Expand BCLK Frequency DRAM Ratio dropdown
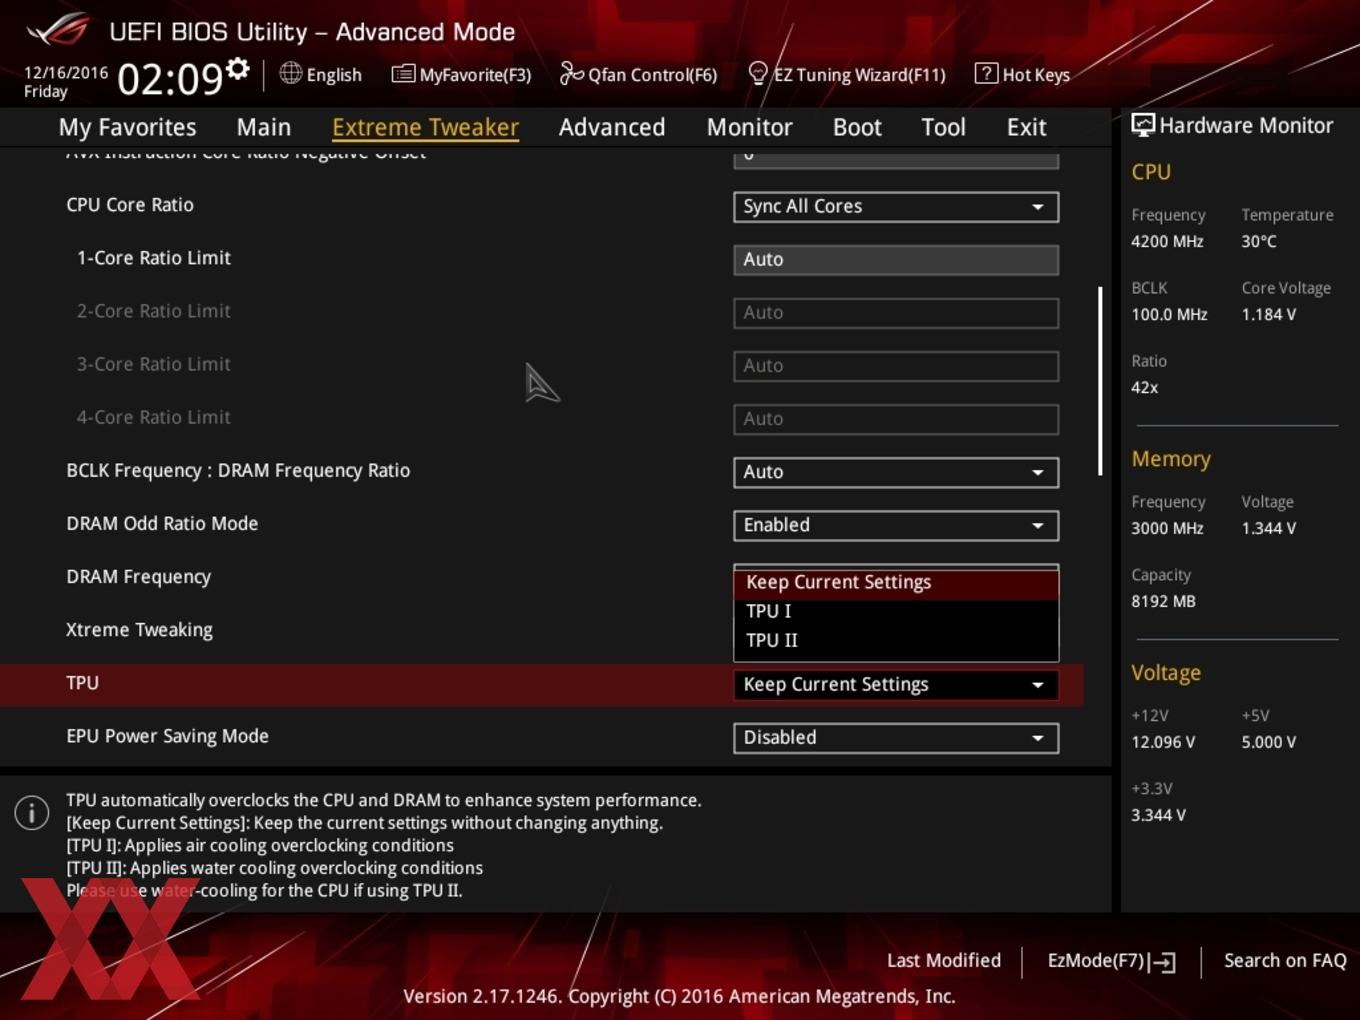 tap(896, 472)
